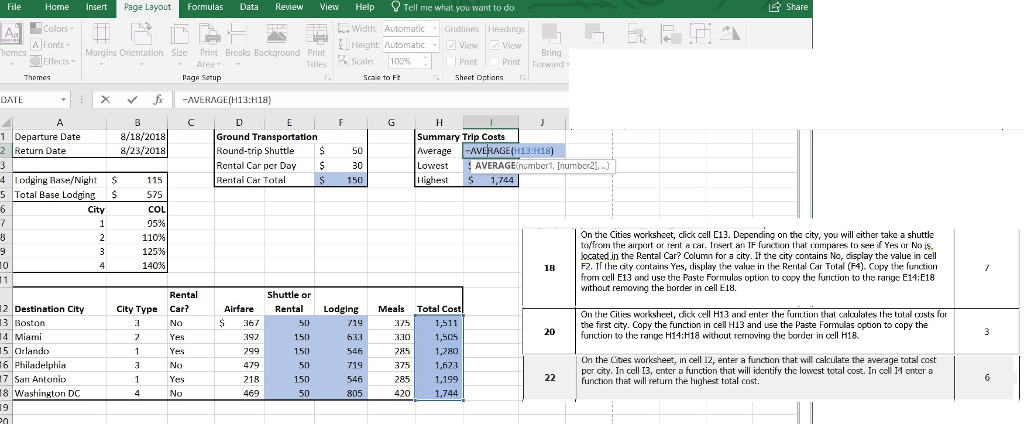
Task: Open the File tab
Action: point(13,7)
